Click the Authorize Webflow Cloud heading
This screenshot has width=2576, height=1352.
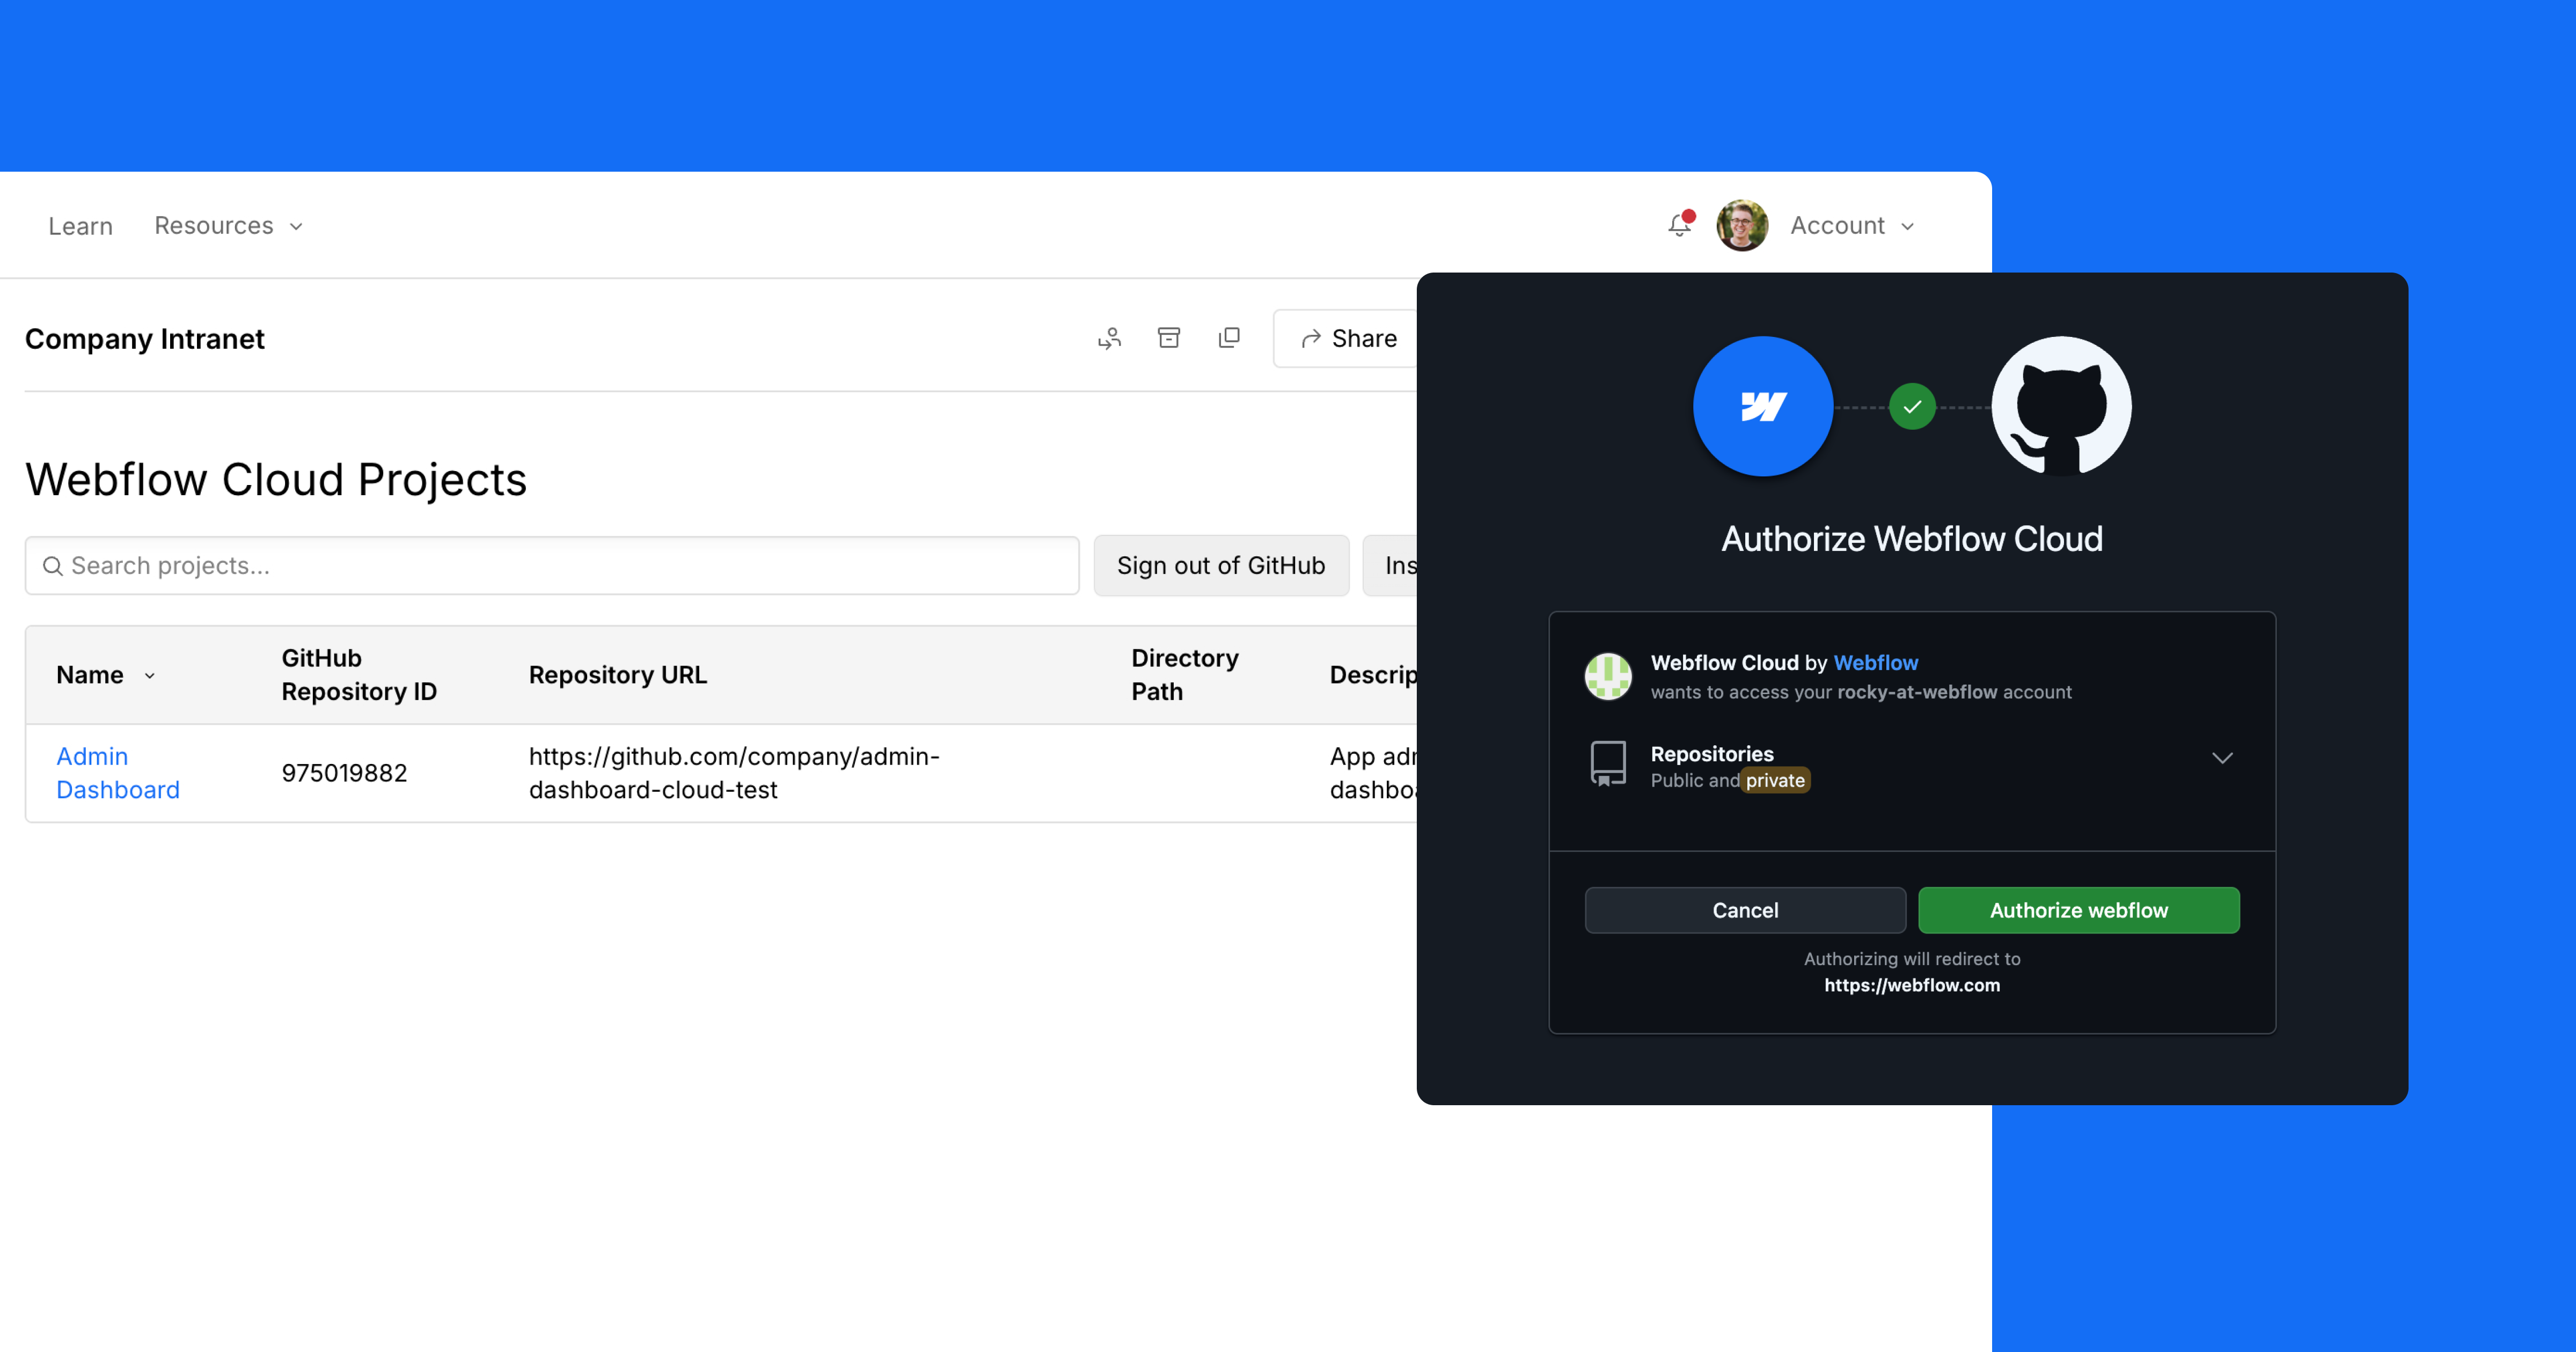(1911, 539)
